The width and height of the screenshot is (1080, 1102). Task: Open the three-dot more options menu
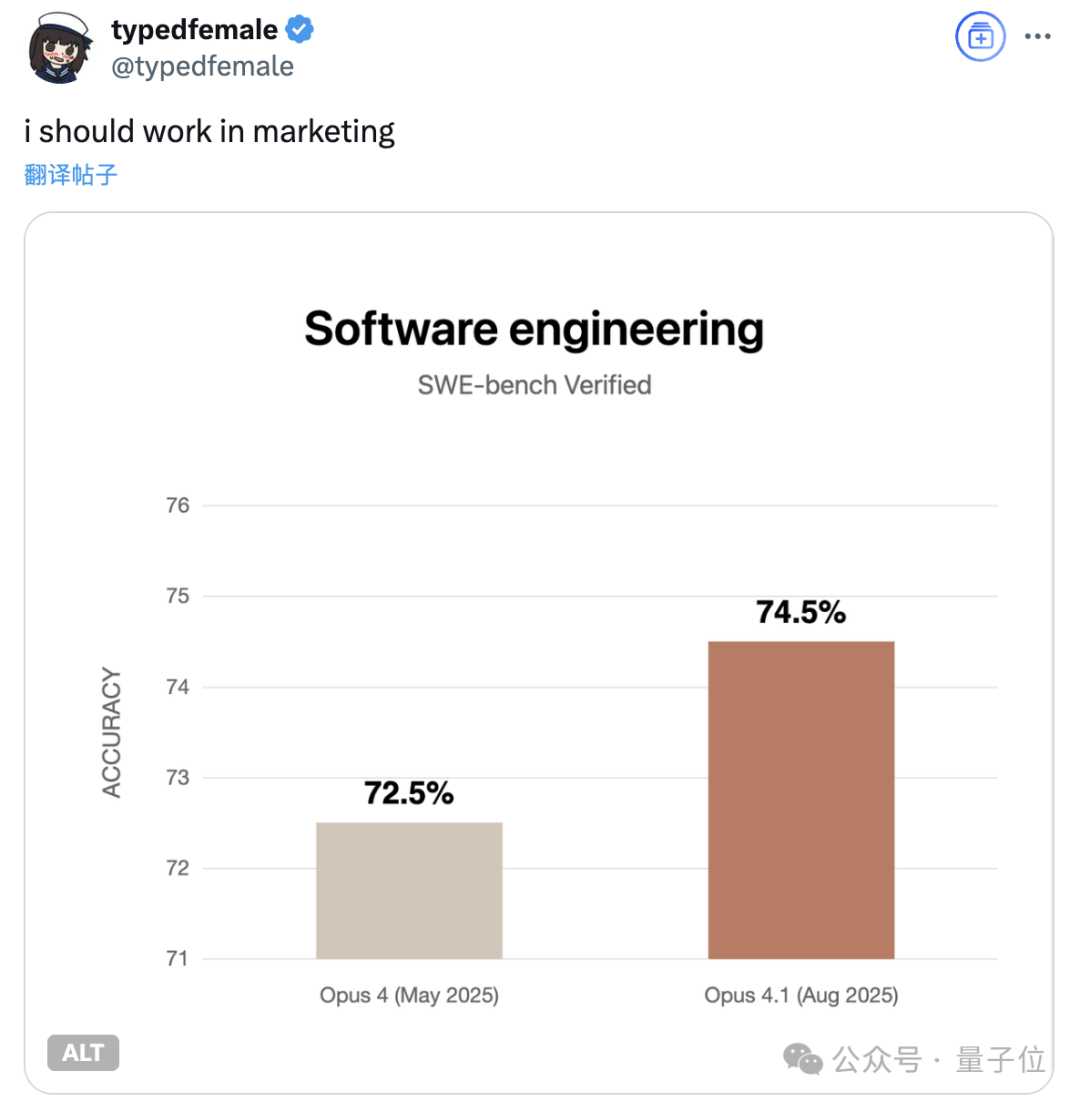point(1037,37)
